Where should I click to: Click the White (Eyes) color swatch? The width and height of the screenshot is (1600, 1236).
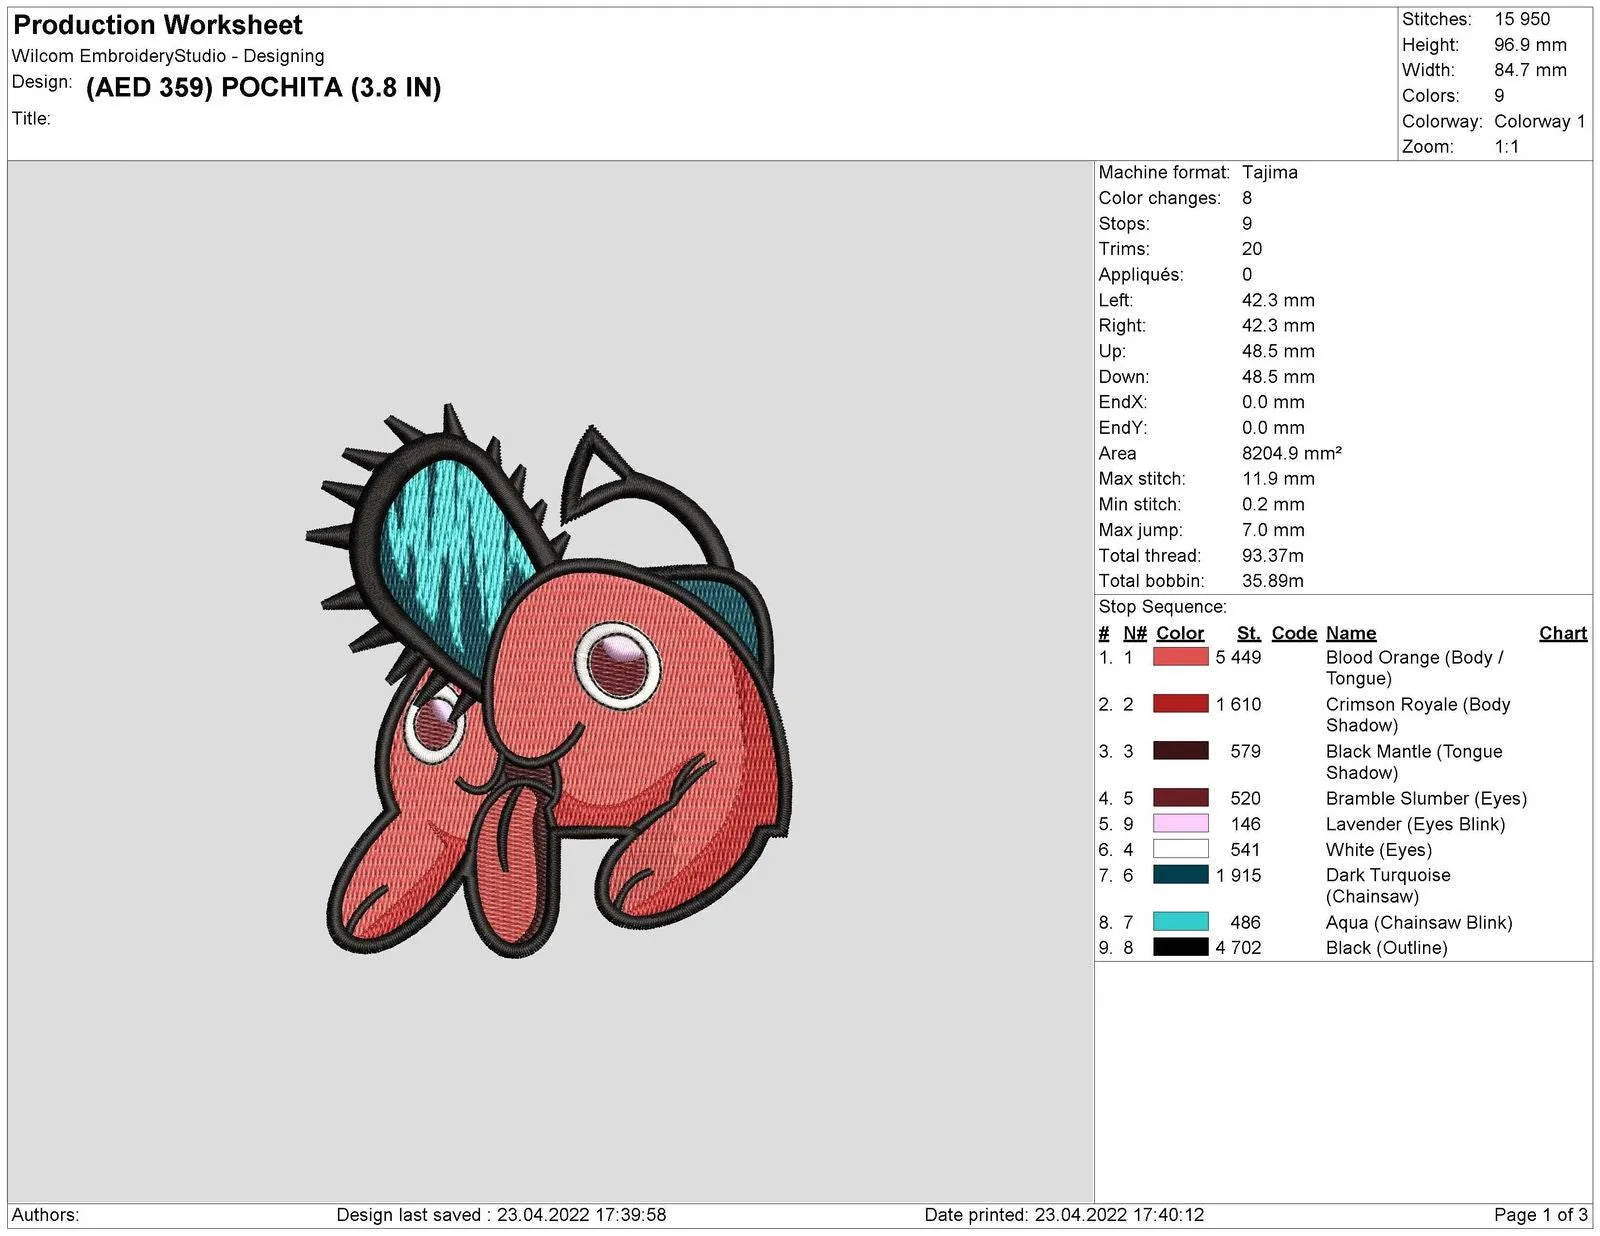1180,849
